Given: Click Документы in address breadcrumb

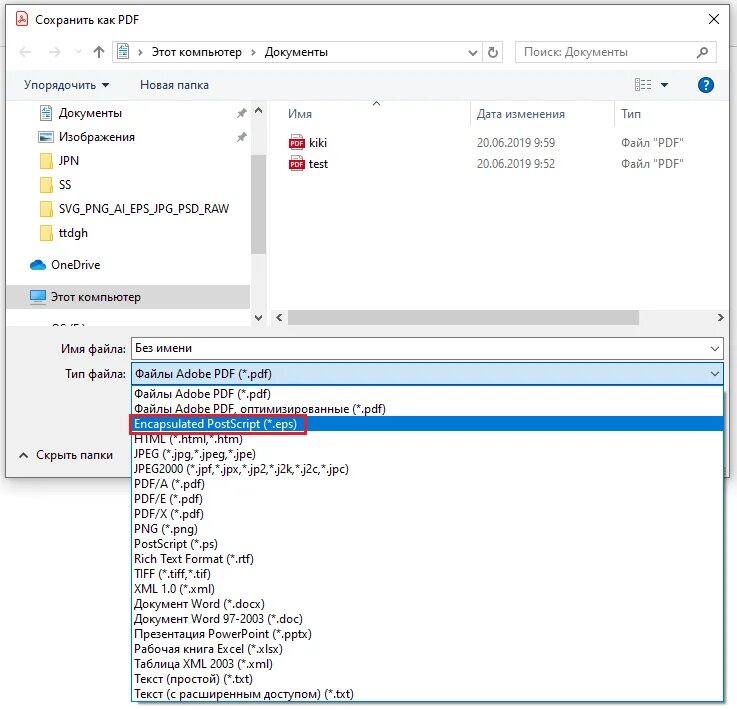Looking at the screenshot, I should point(296,52).
